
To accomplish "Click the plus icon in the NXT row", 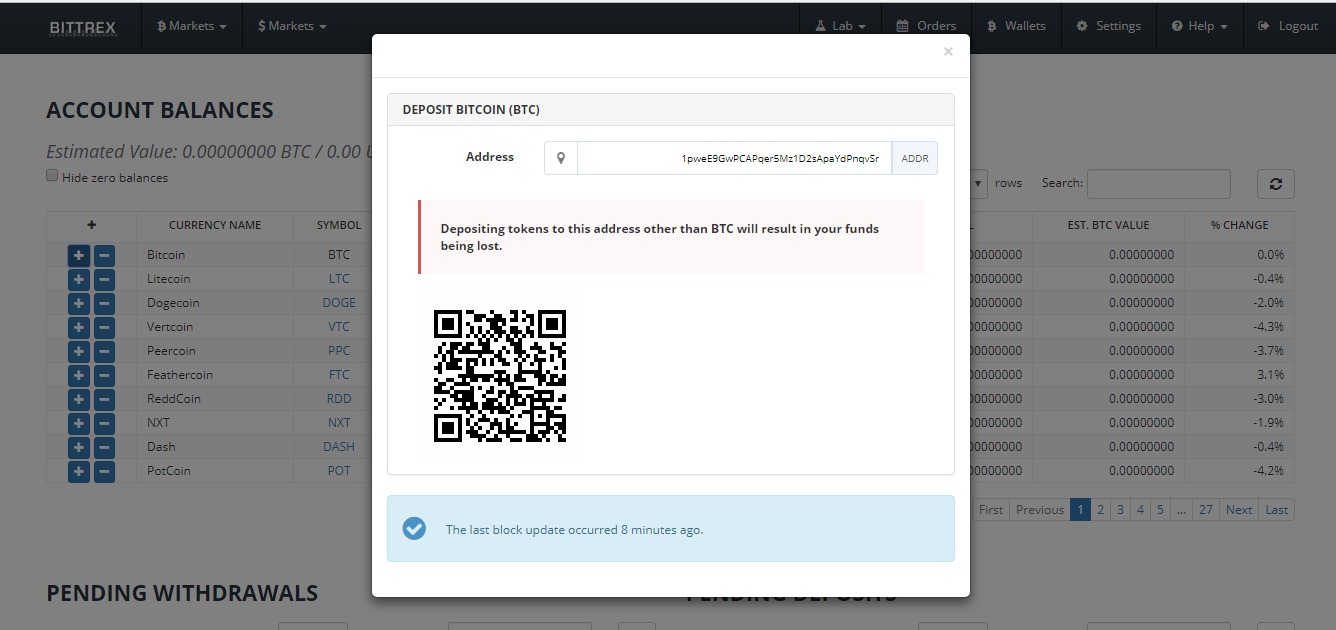I will [x=79, y=423].
